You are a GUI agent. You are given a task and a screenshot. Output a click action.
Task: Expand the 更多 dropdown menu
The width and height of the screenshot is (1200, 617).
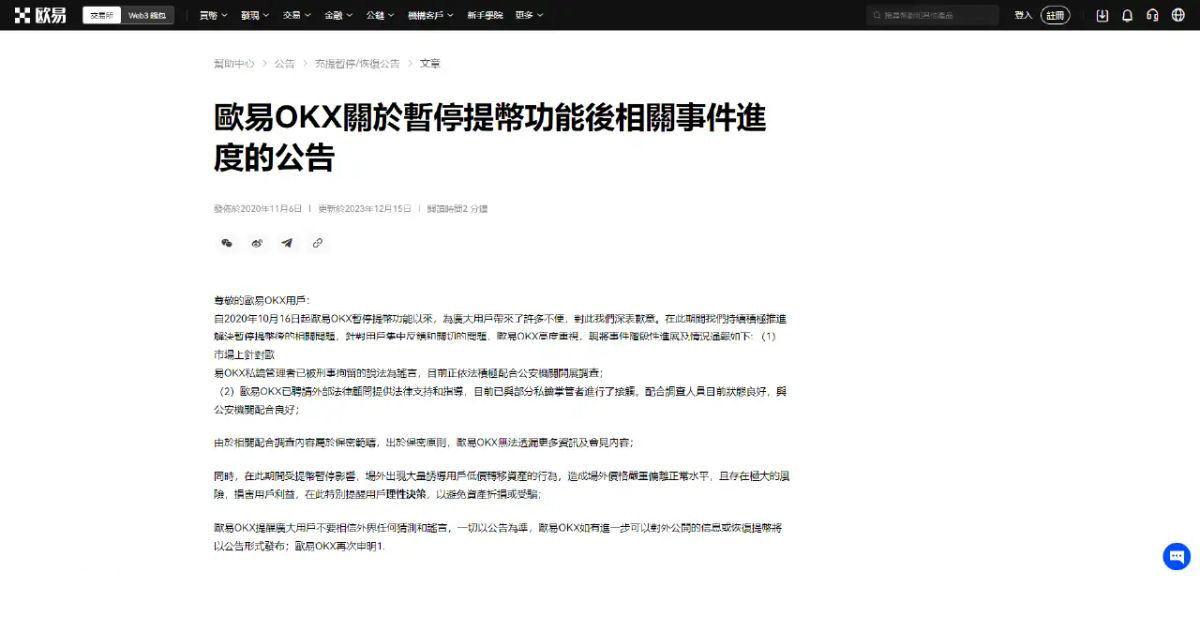point(530,15)
